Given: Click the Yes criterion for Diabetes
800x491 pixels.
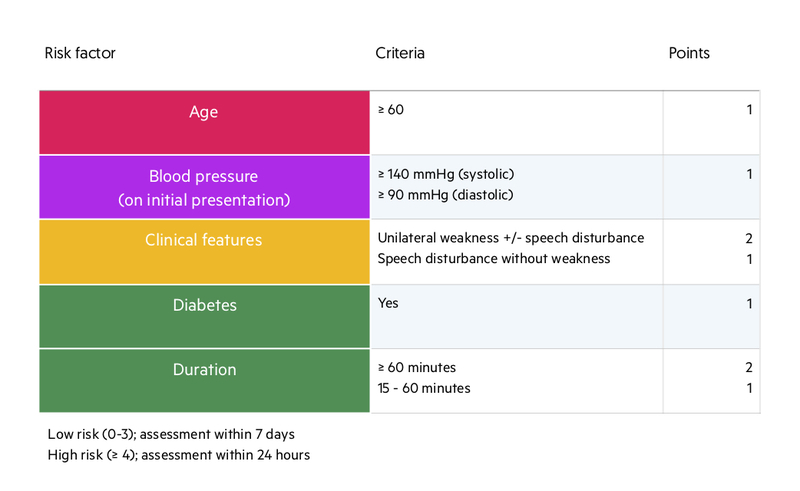Looking at the screenshot, I should click(388, 303).
